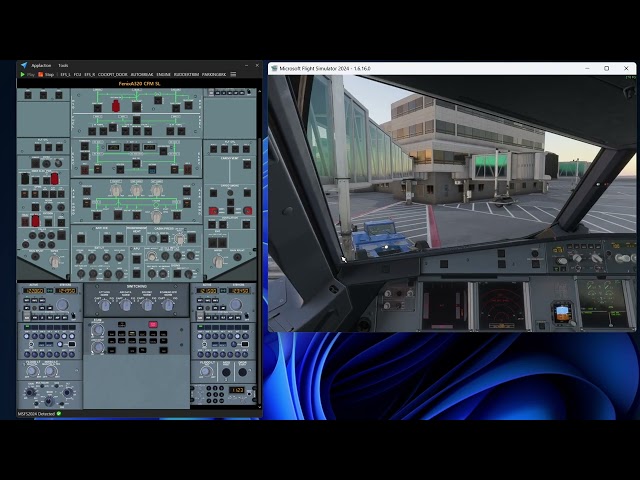Toggle the right radio panel ON/OFF switch
Screen dimensions: 640x480
[247, 316]
